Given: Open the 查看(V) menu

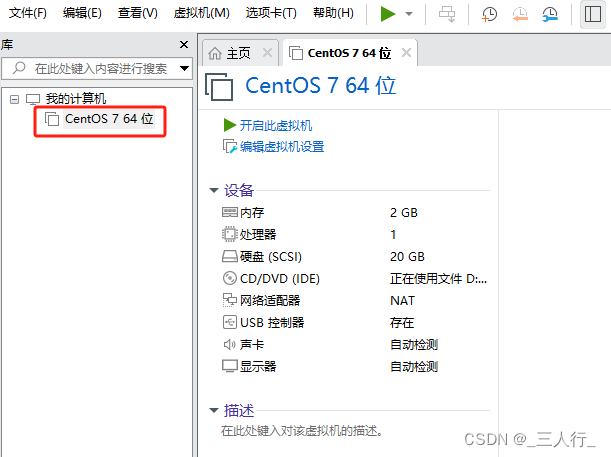Looking at the screenshot, I should pos(138,13).
